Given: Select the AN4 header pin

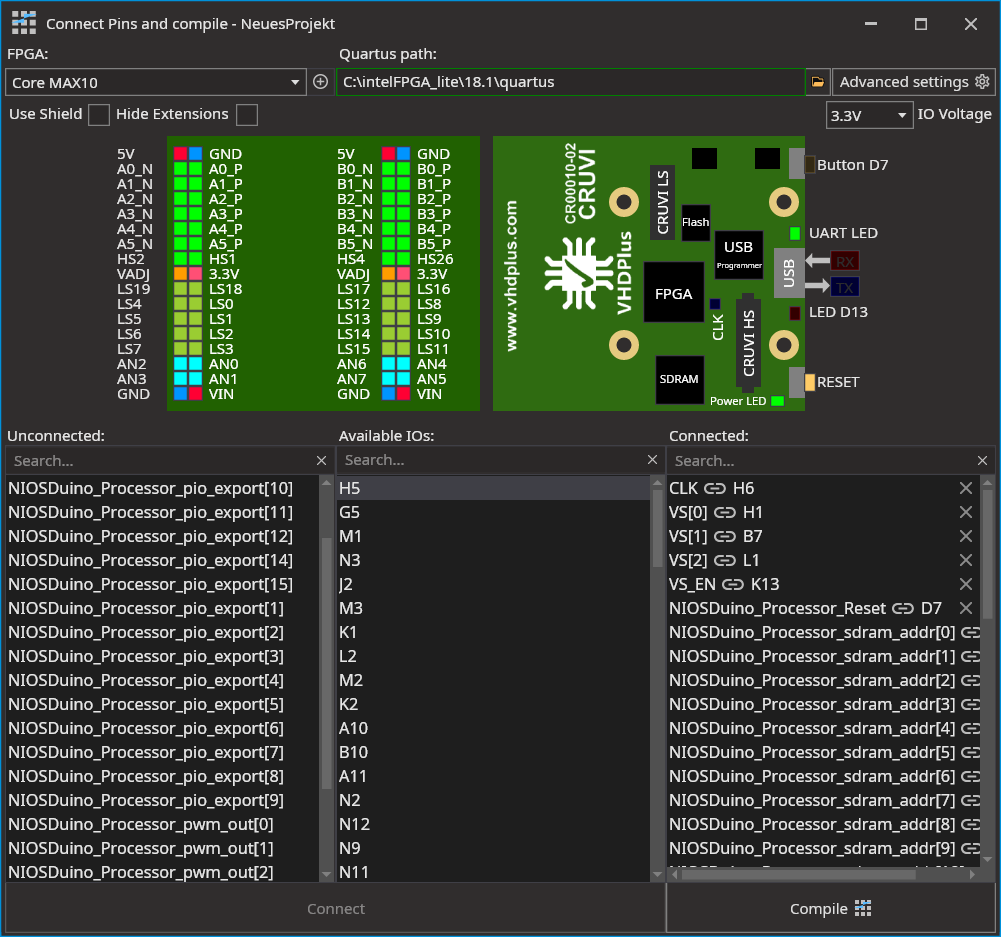Looking at the screenshot, I should tap(403, 364).
